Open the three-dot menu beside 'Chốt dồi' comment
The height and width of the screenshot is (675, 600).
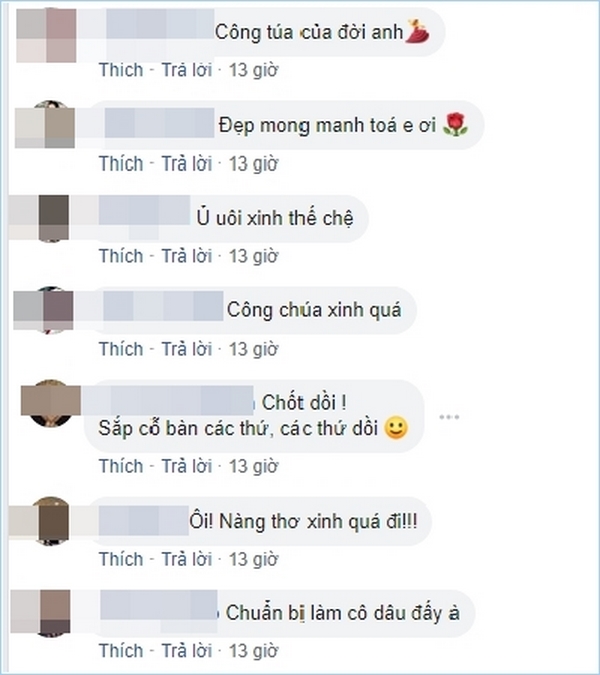[449, 417]
